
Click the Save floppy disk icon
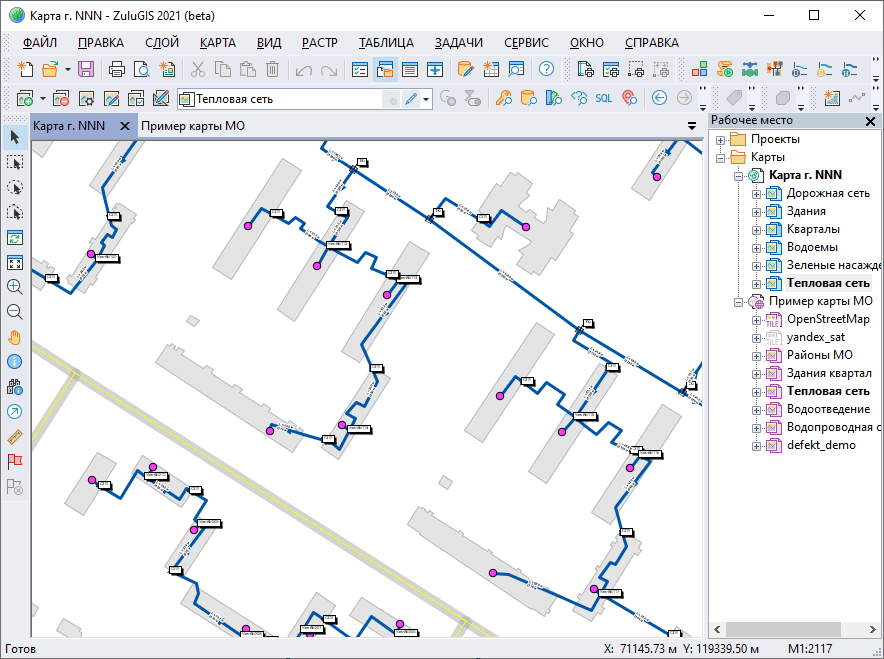click(85, 69)
